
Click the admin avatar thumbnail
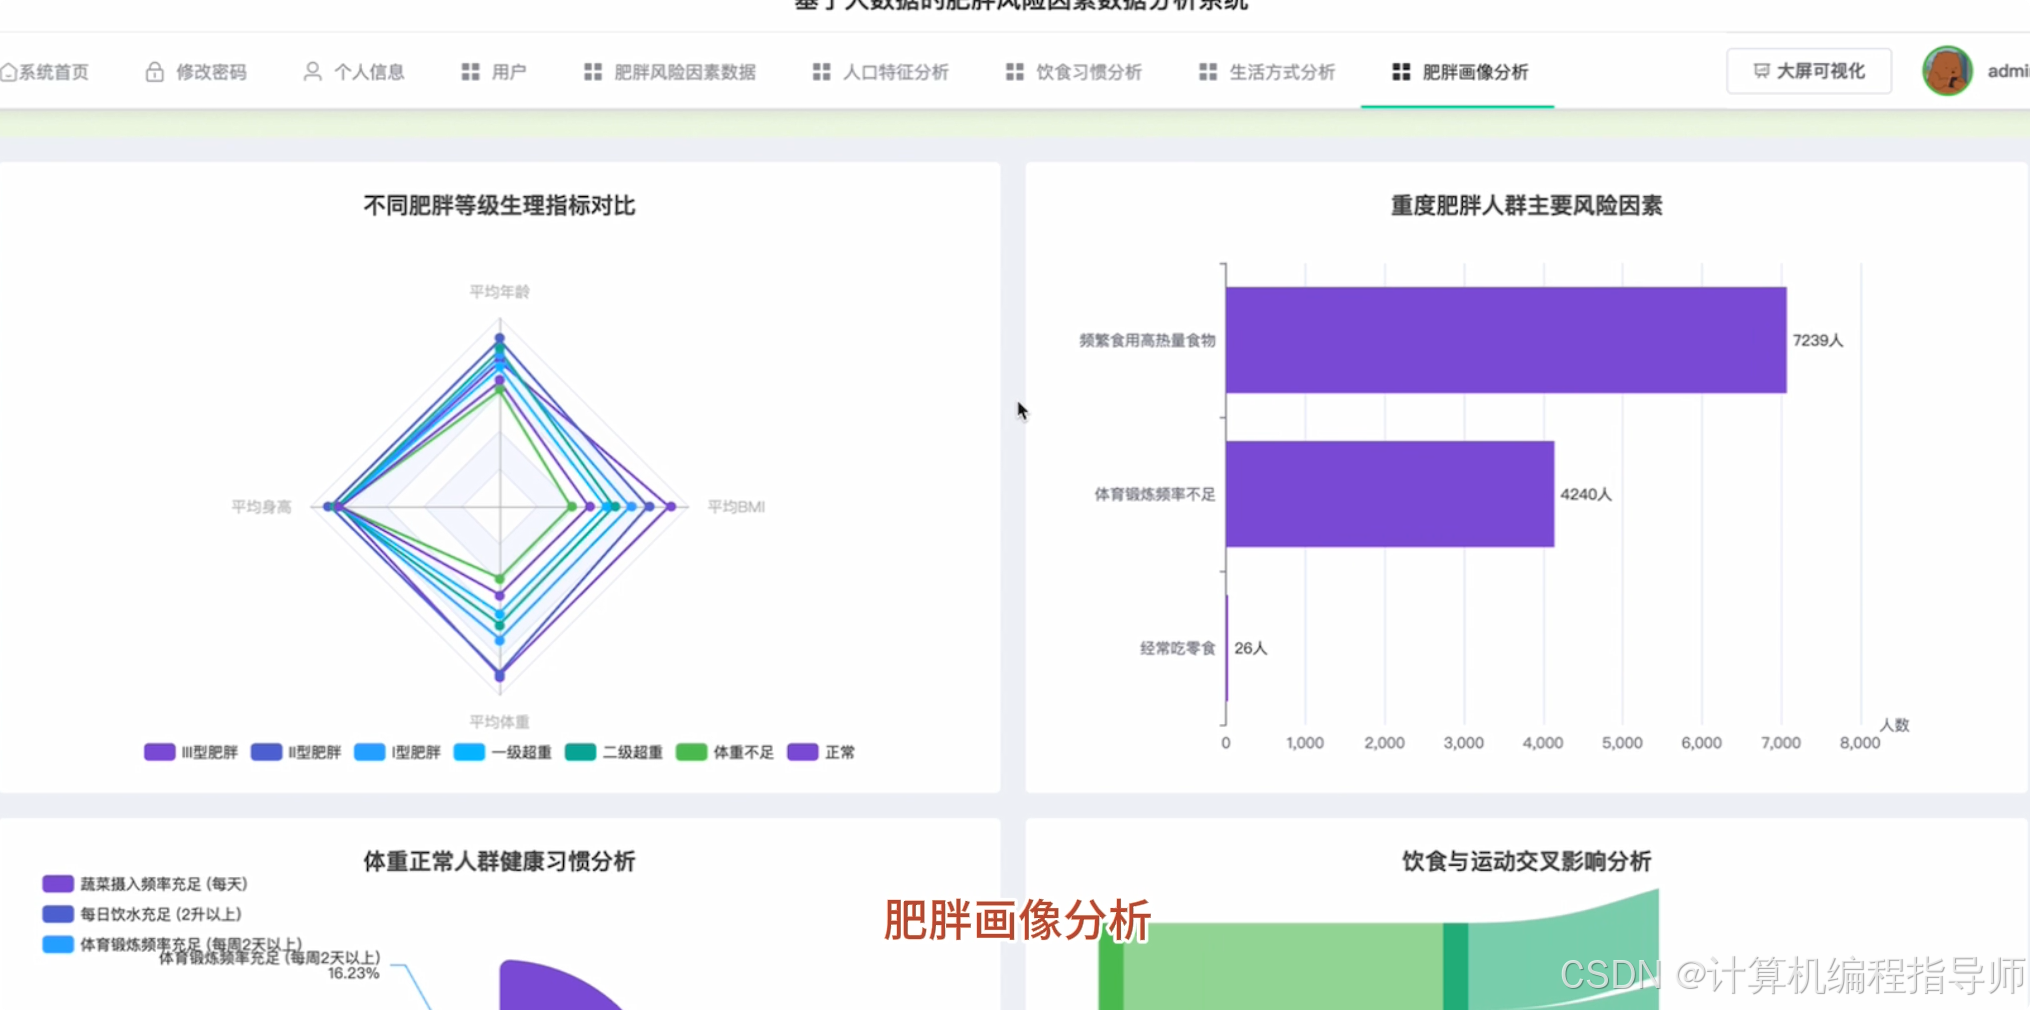pyautogui.click(x=1945, y=71)
